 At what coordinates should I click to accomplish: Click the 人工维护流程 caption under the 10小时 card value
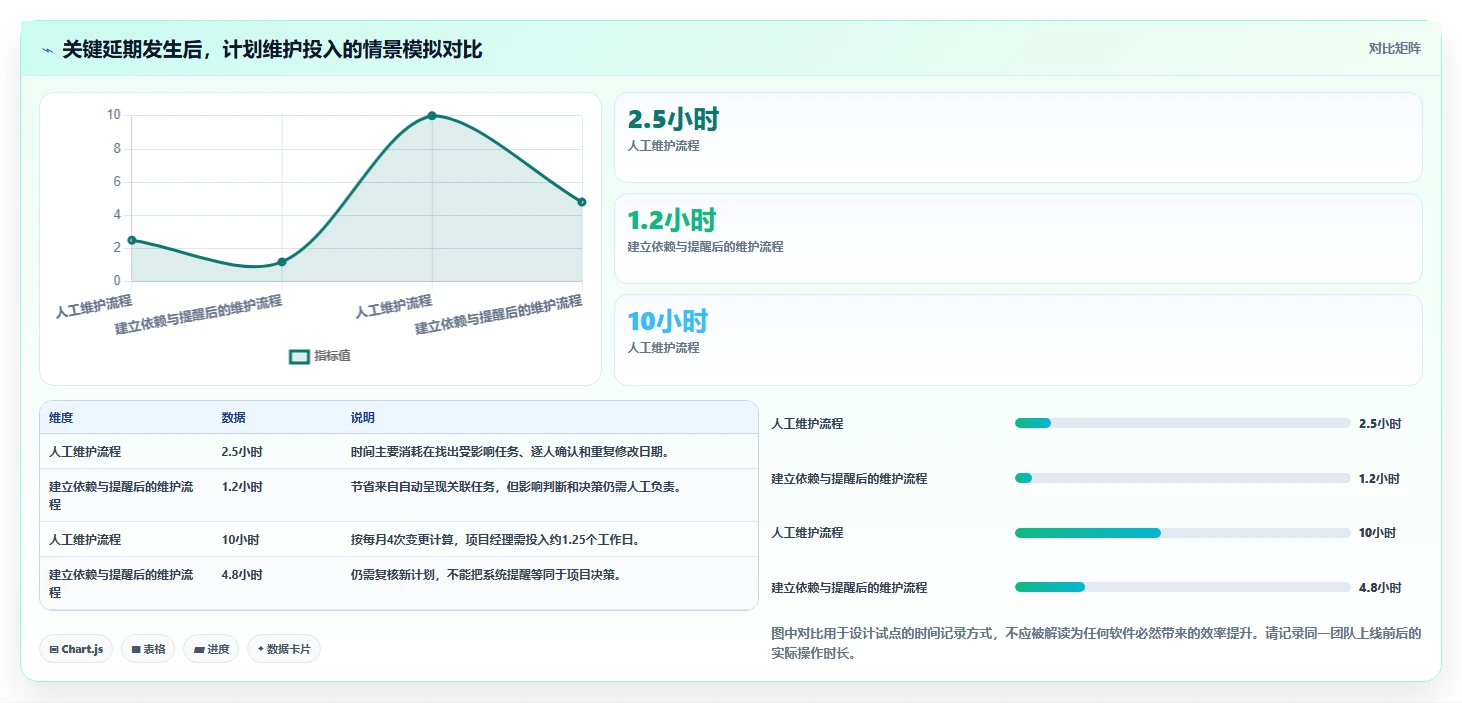[x=664, y=348]
